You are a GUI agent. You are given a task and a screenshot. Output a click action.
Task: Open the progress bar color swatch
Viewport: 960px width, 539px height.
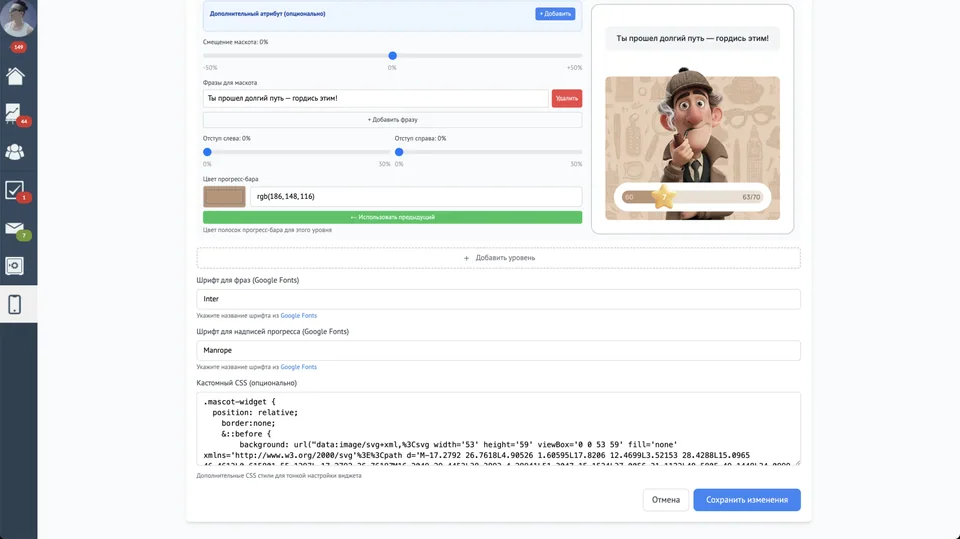click(224, 197)
